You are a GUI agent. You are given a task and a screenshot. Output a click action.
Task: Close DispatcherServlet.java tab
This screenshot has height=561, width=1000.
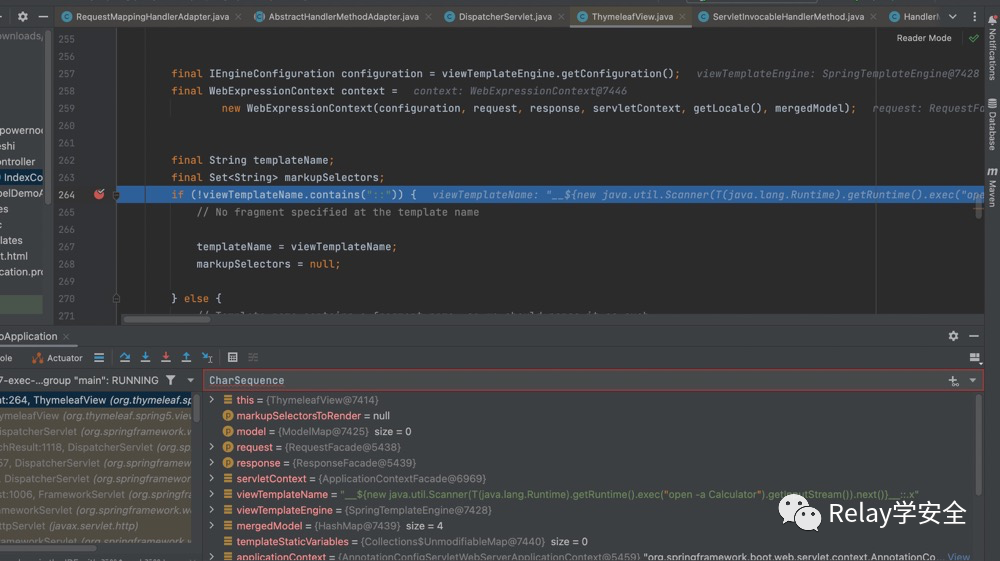click(x=561, y=17)
